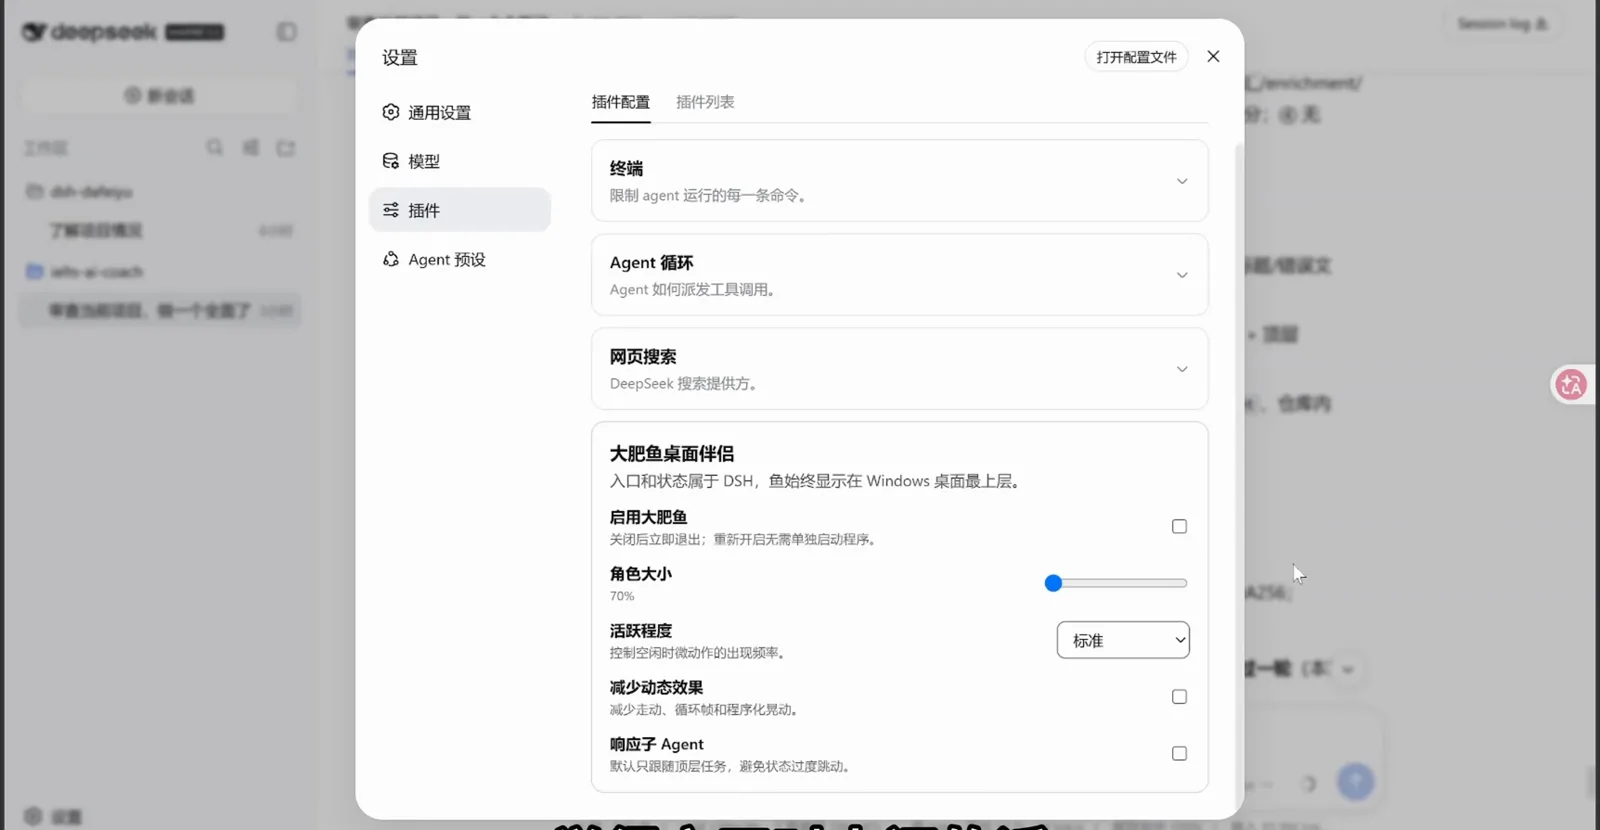Click the sliders icon beside 插件

(x=391, y=210)
